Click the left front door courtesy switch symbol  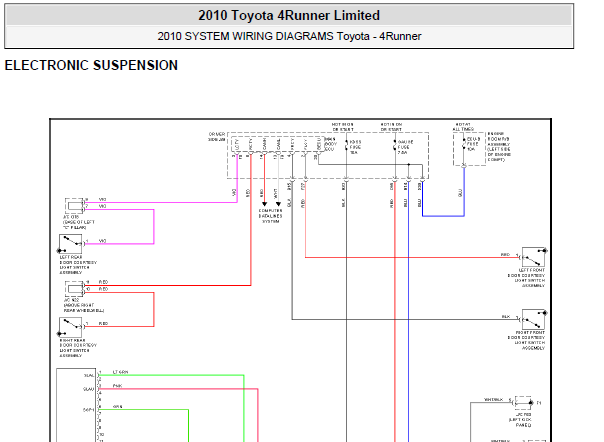[533, 257]
